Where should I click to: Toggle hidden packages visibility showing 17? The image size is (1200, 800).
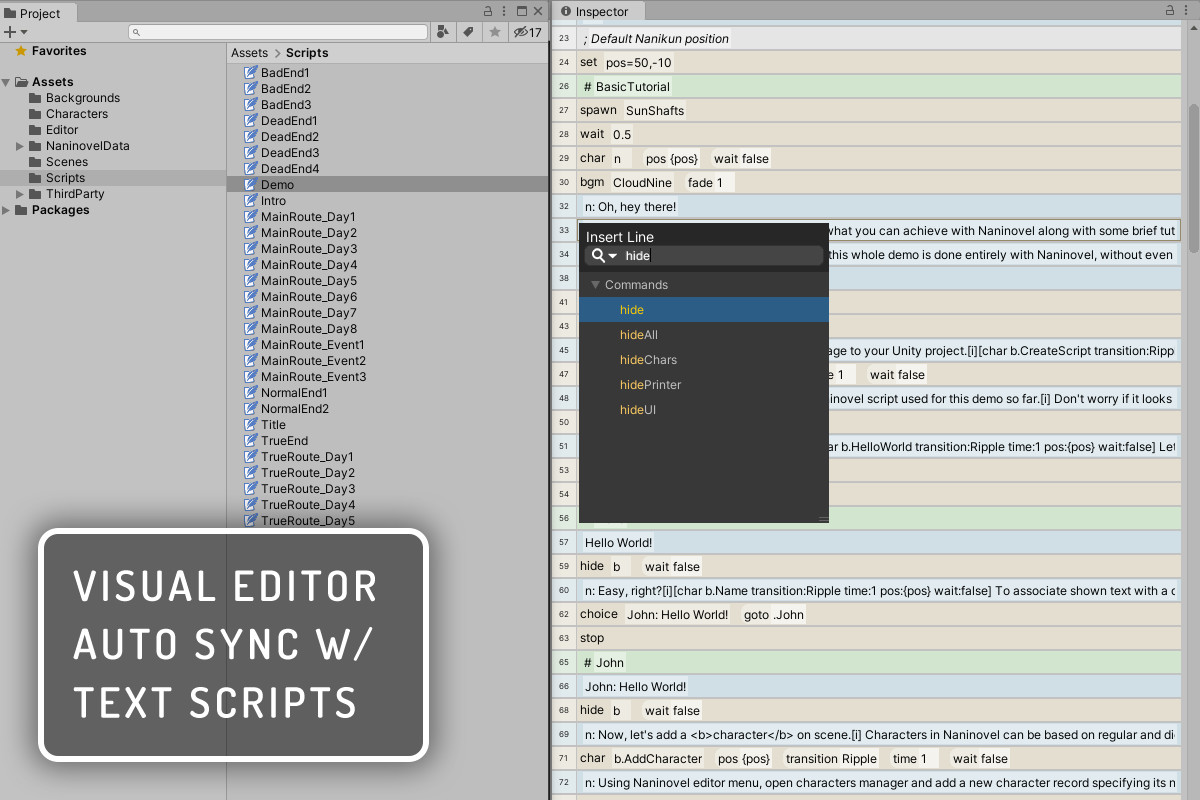[527, 33]
